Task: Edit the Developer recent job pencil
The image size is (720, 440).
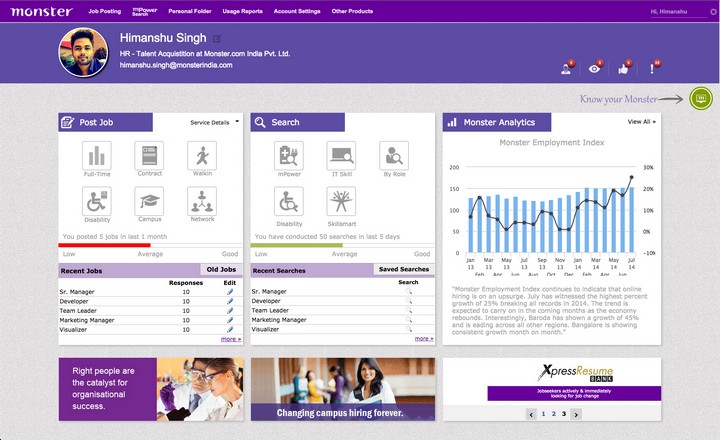Action: click(230, 301)
